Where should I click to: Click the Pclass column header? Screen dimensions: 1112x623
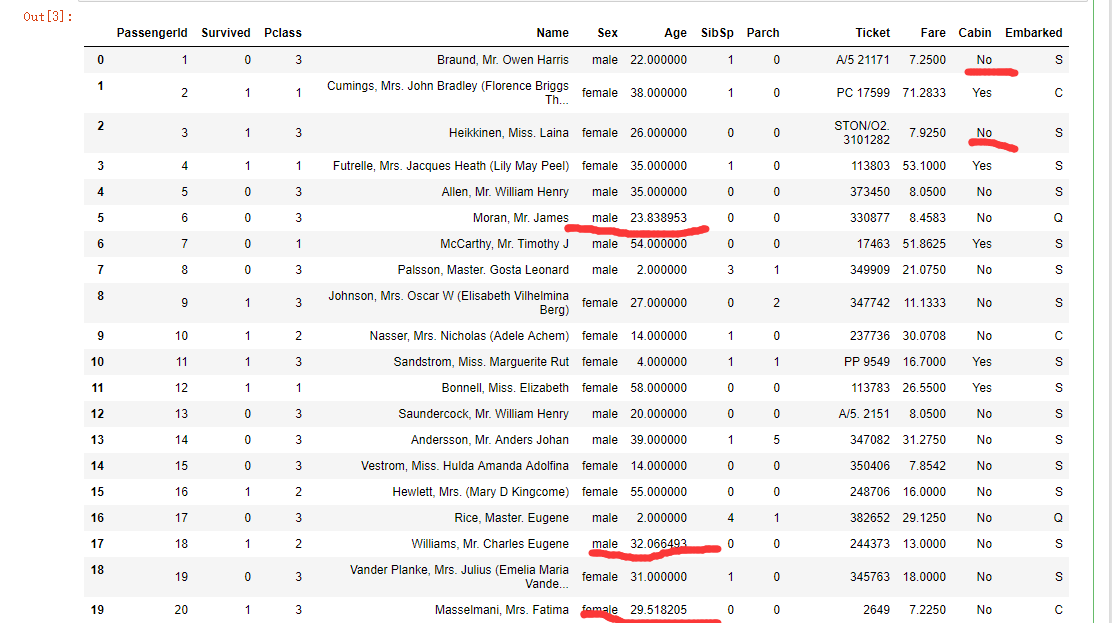point(283,33)
